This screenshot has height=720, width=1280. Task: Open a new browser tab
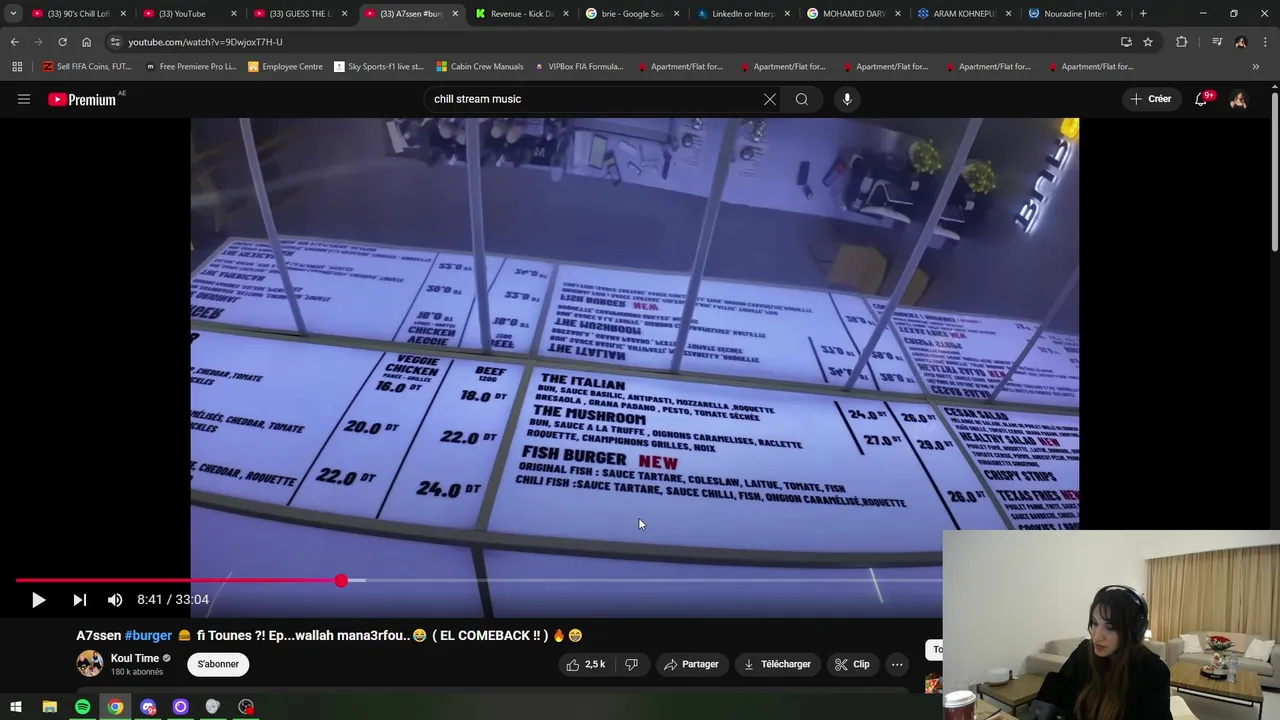[x=1143, y=14]
